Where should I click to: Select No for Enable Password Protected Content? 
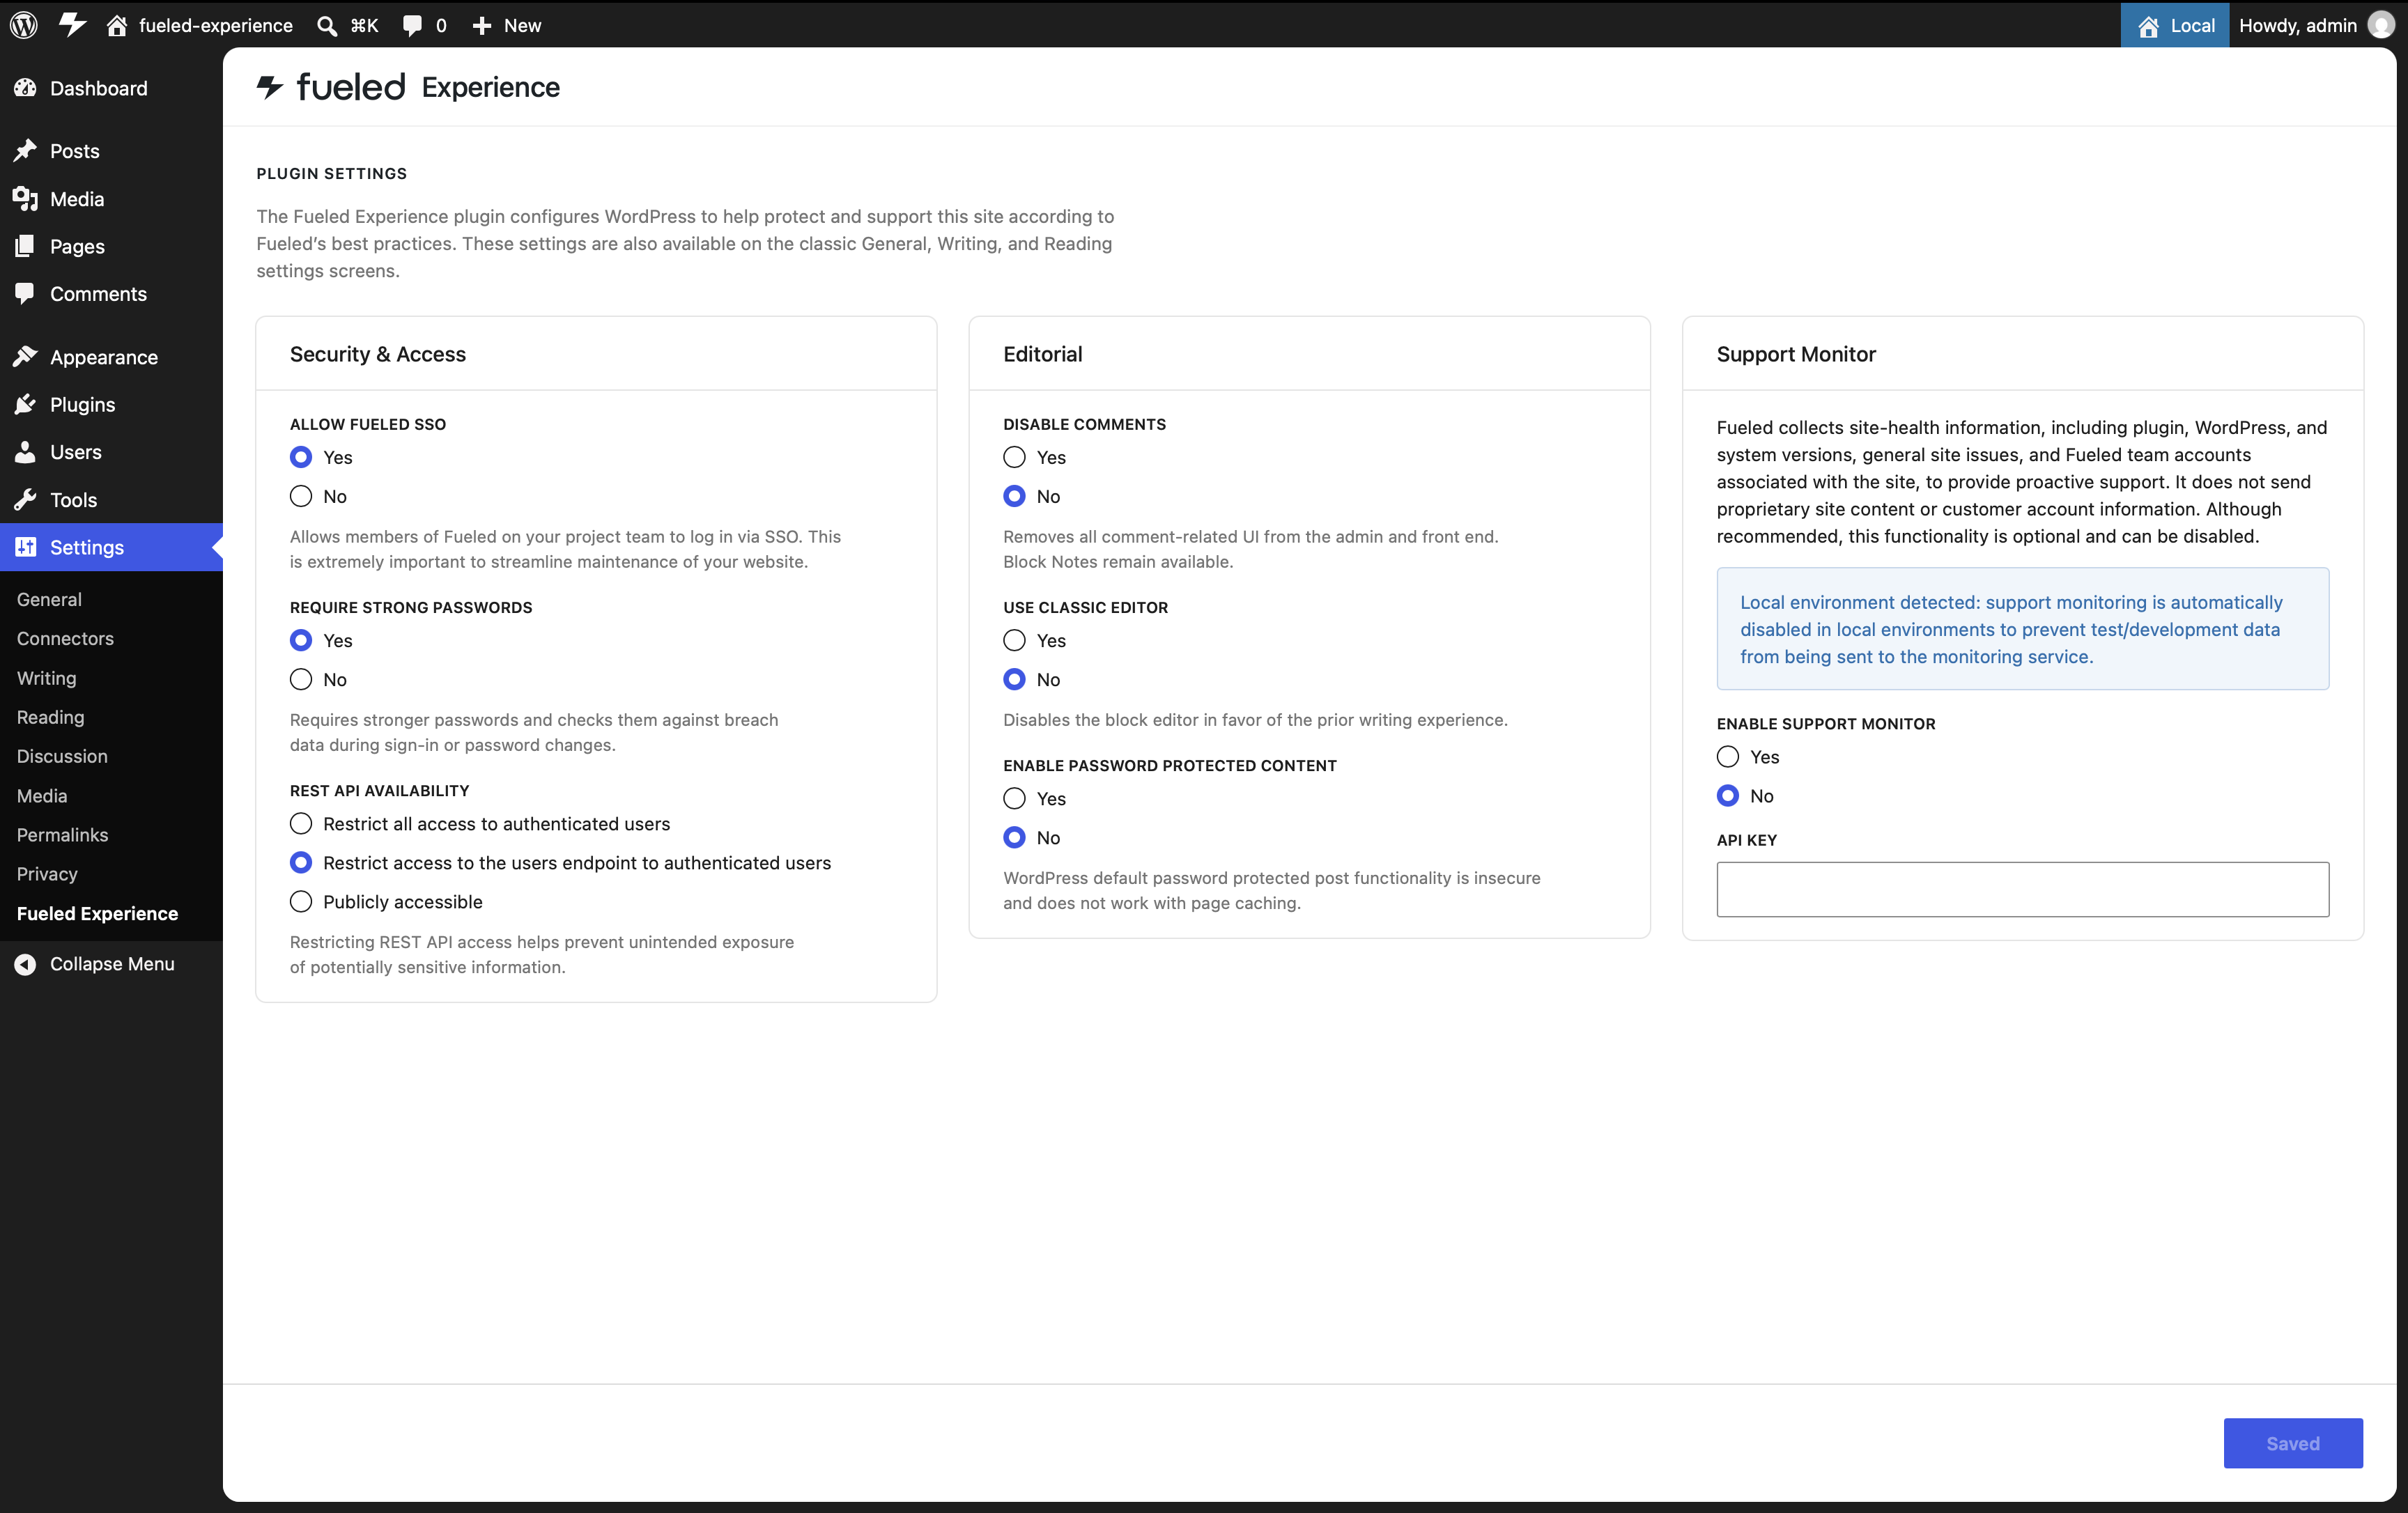point(1014,837)
